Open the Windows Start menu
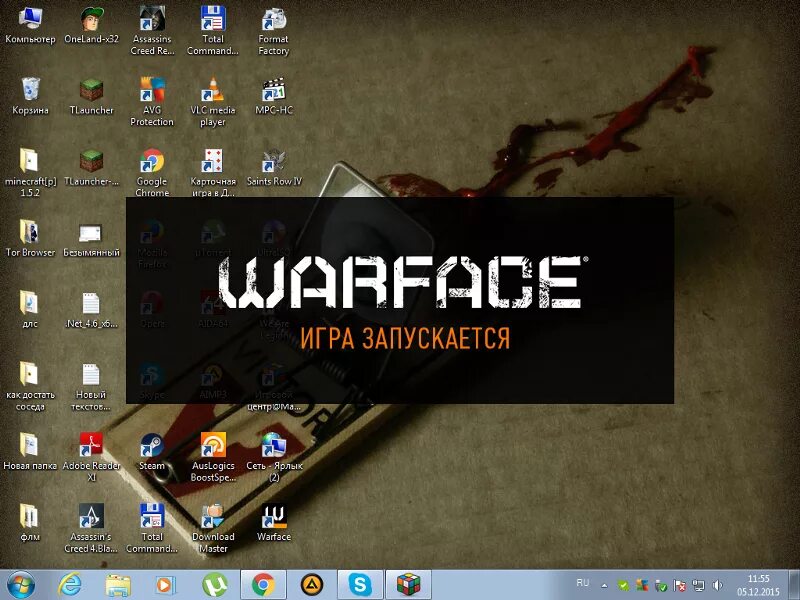 (x=20, y=585)
